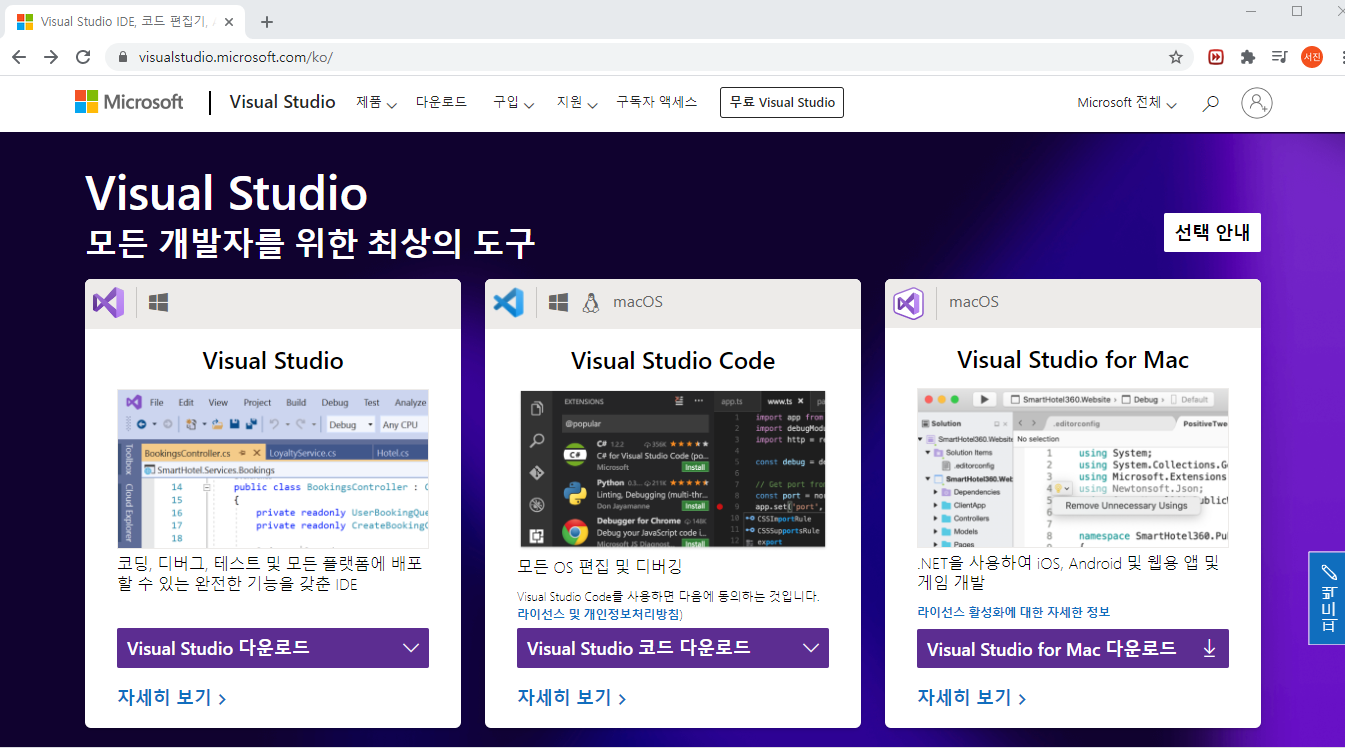1345x749 pixels.
Task: Open the media control playlist icon
Action: pos(1279,57)
